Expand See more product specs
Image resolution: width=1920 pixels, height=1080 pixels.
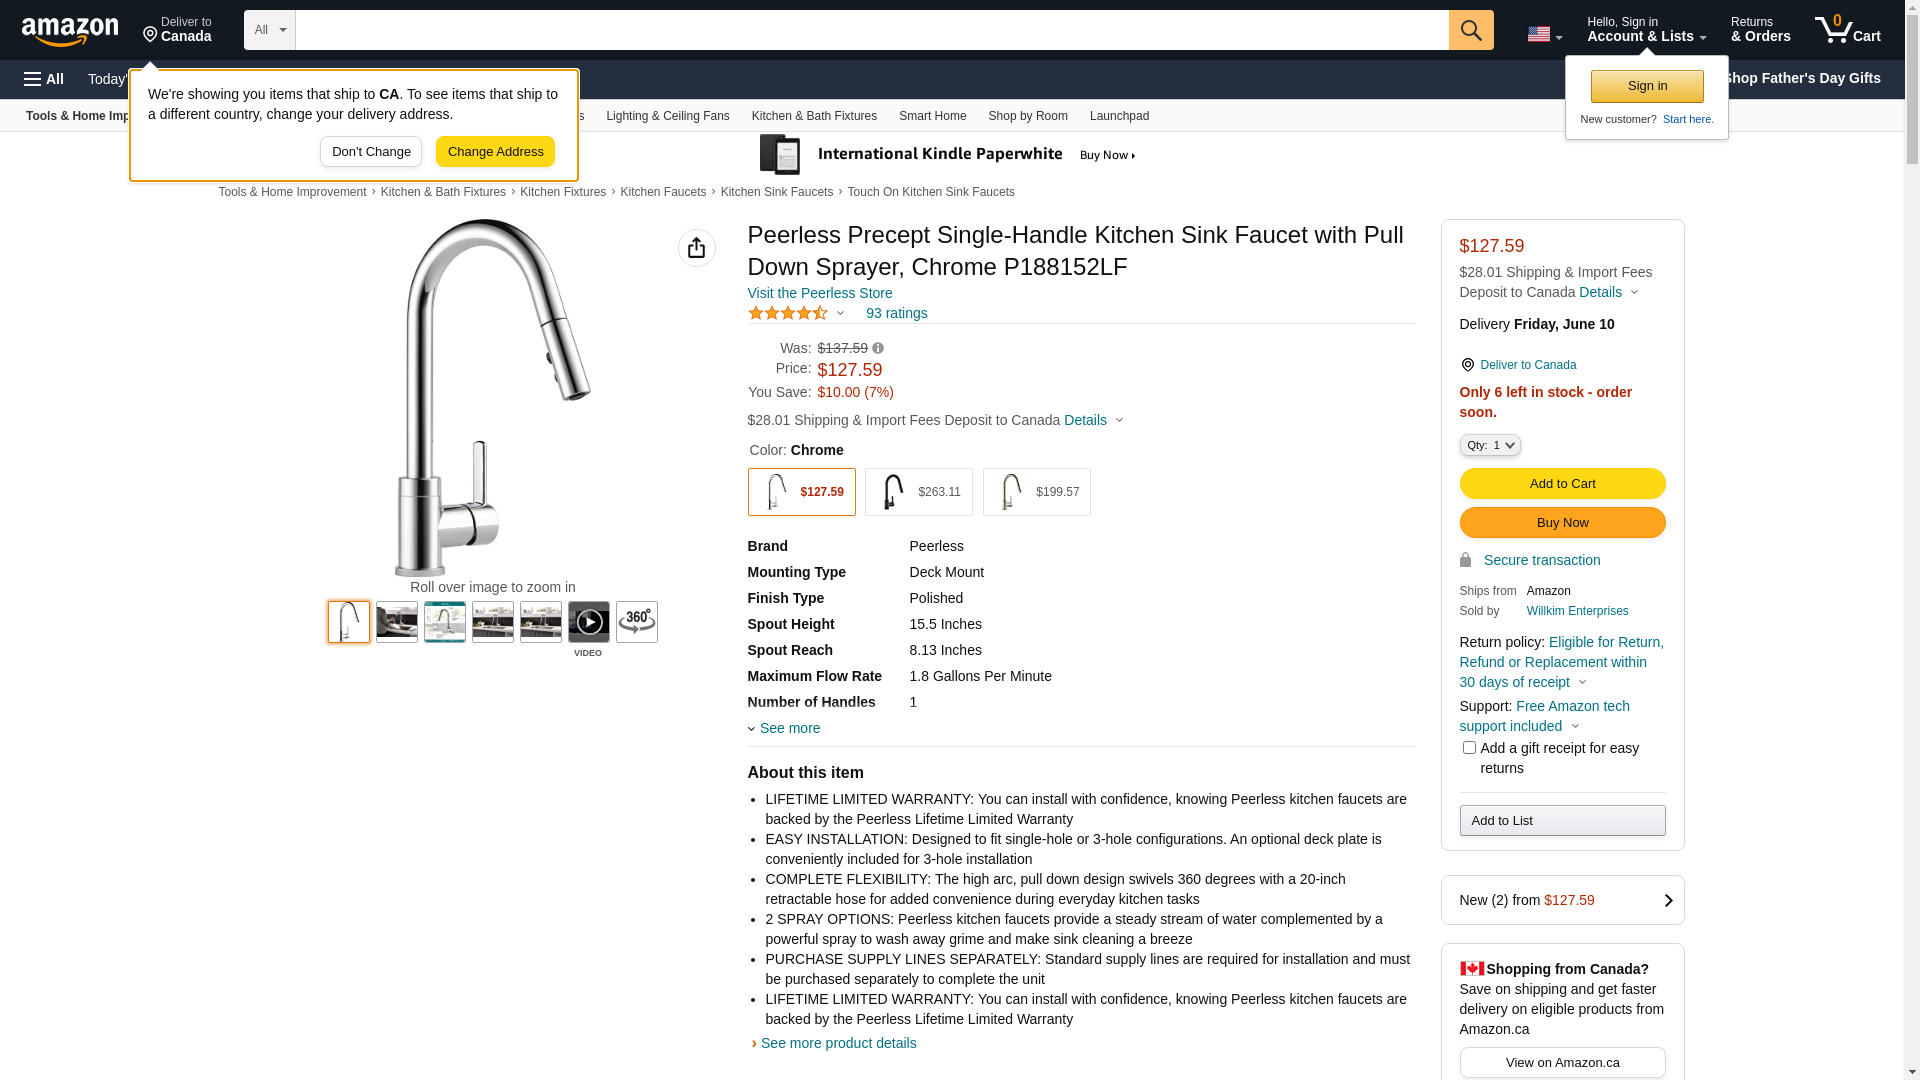(788, 728)
